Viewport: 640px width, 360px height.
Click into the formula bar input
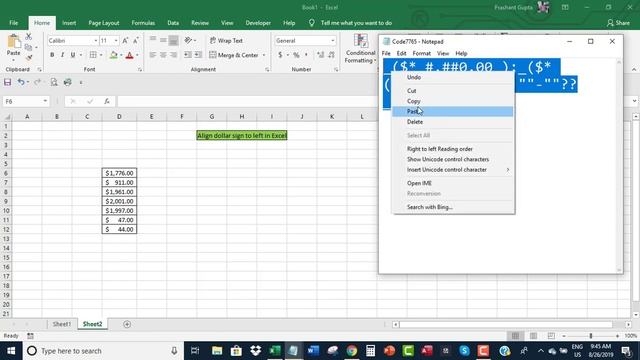tap(249, 101)
